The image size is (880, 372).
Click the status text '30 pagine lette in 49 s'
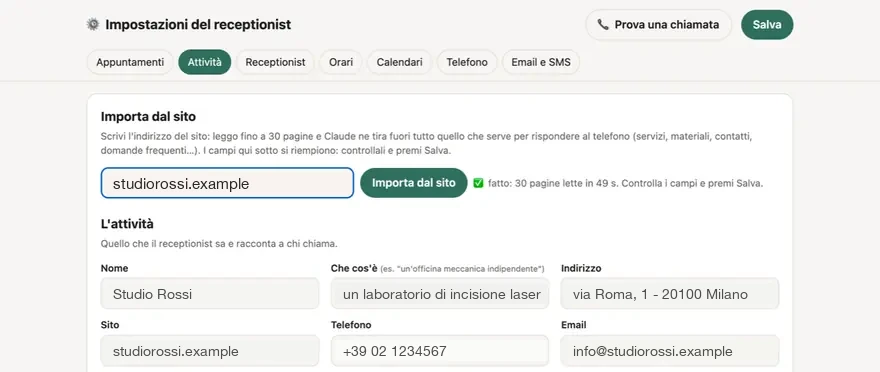coord(567,183)
